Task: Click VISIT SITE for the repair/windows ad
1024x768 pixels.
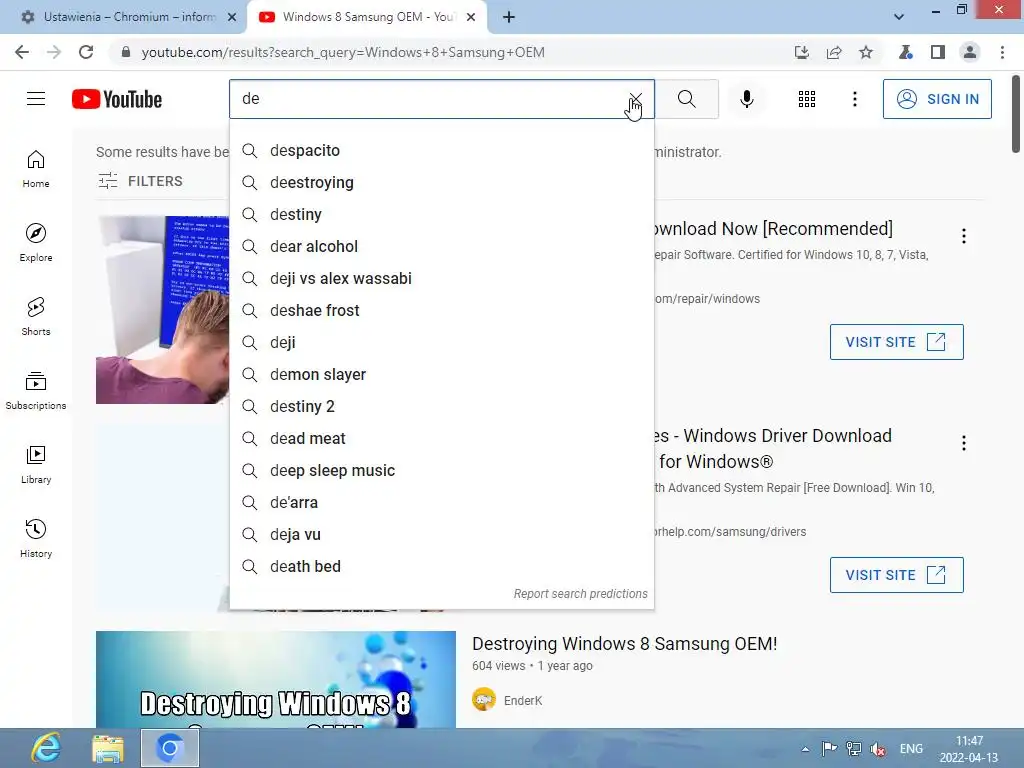Action: tap(896, 342)
